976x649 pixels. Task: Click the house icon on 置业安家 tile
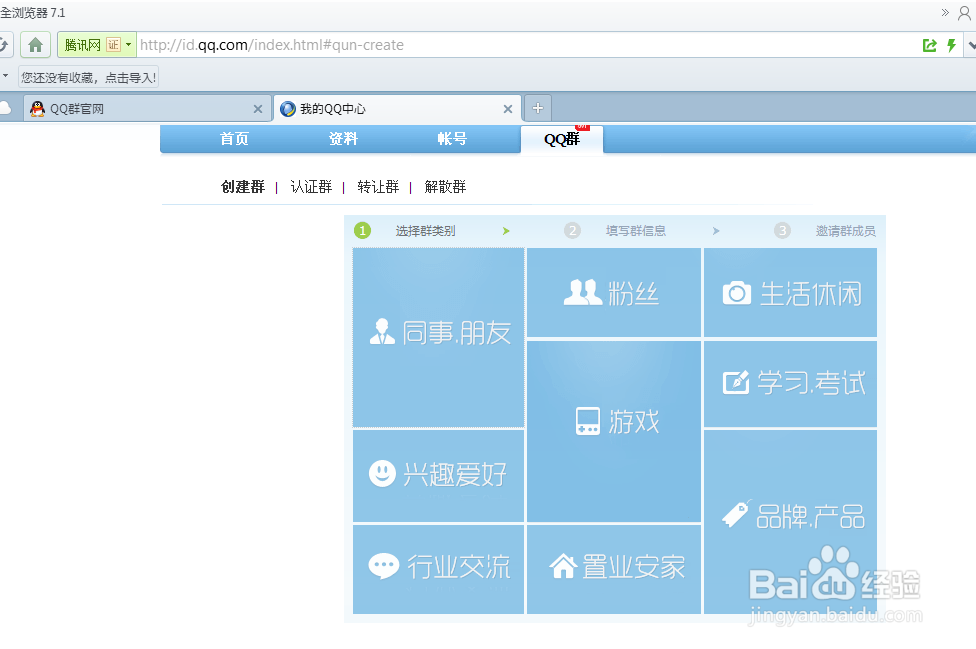563,566
